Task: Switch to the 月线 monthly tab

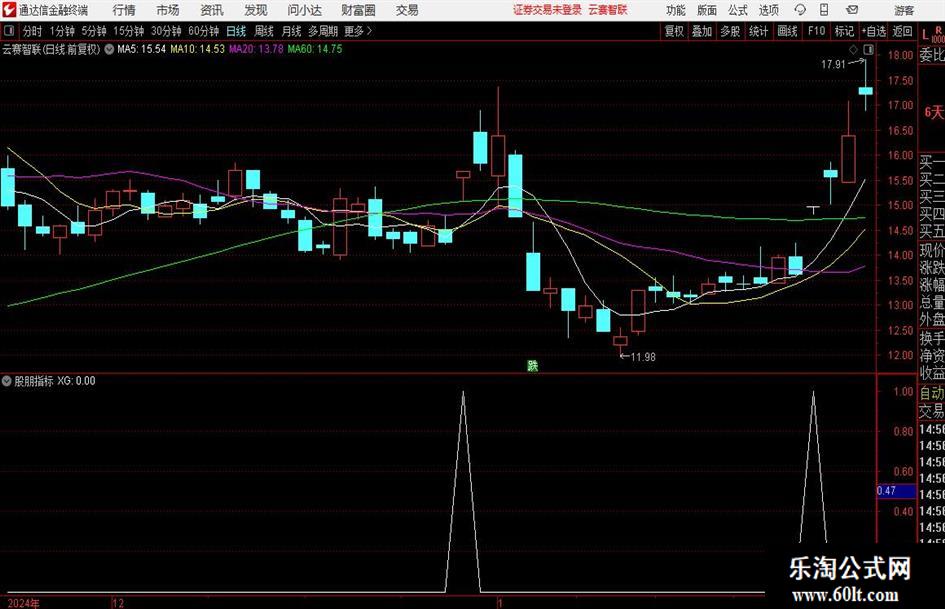Action: coord(291,31)
